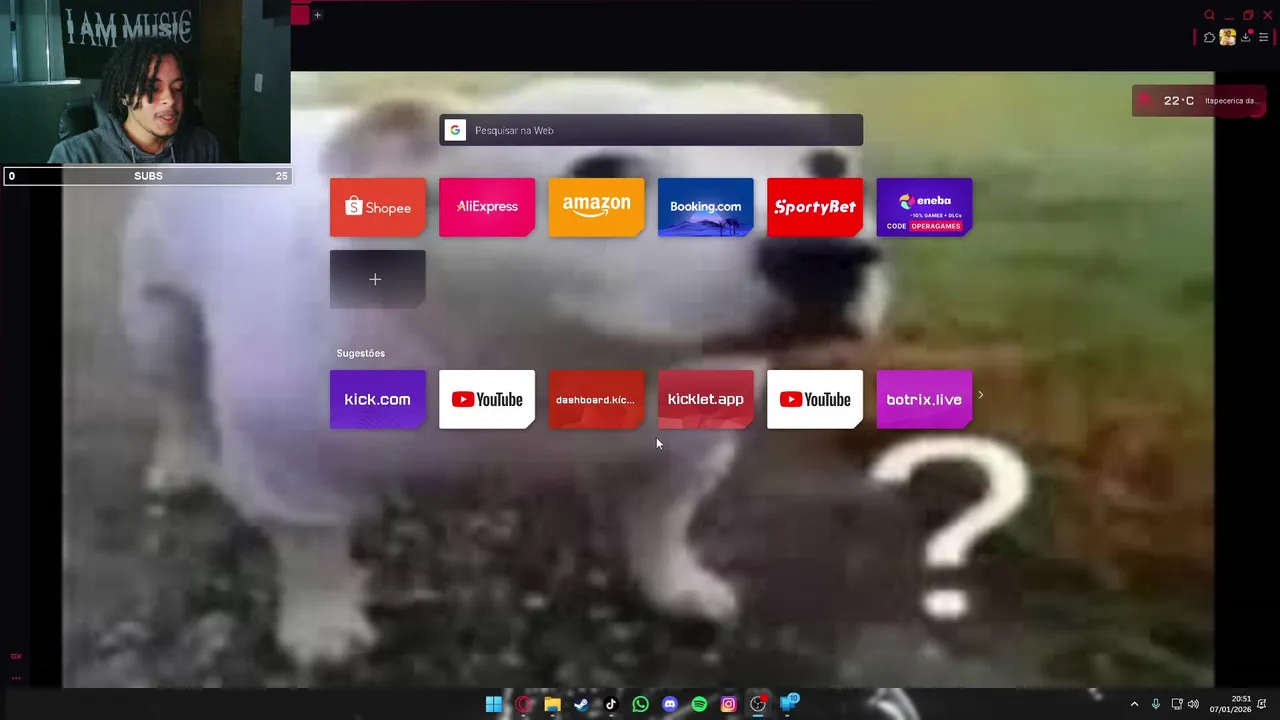This screenshot has width=1280, height=720.
Task: Open WhatsApp from the taskbar
Action: [x=640, y=704]
